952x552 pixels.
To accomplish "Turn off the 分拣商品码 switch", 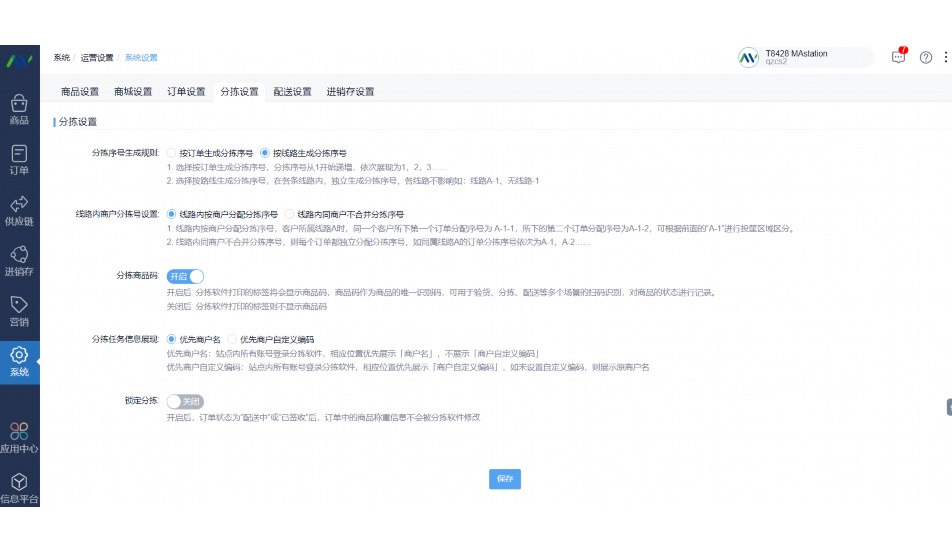I will 186,276.
